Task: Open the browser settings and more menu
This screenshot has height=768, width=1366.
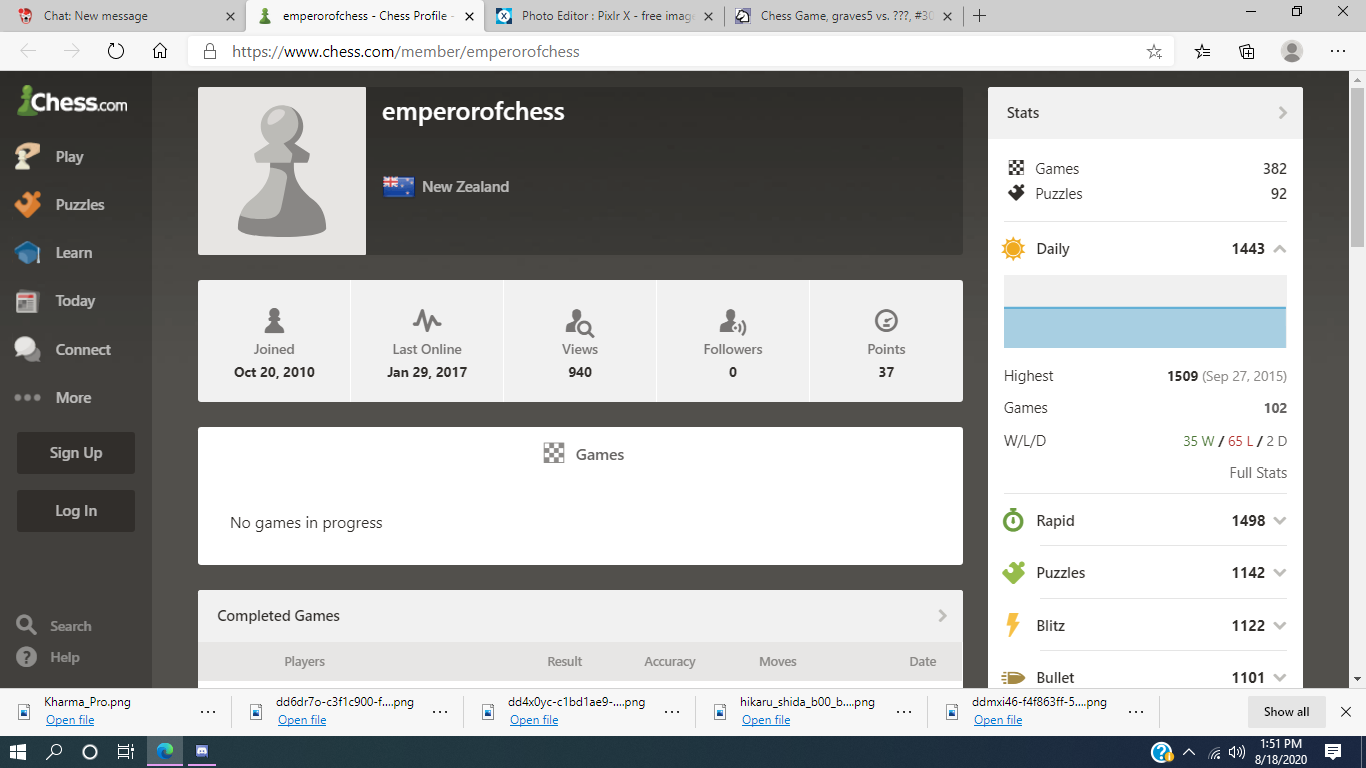Action: pos(1338,52)
